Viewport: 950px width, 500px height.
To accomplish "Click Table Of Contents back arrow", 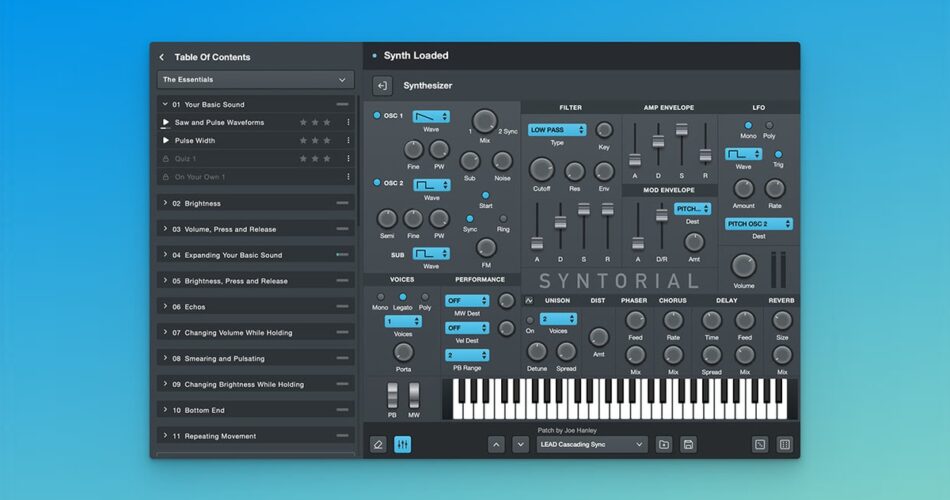I will pos(162,57).
